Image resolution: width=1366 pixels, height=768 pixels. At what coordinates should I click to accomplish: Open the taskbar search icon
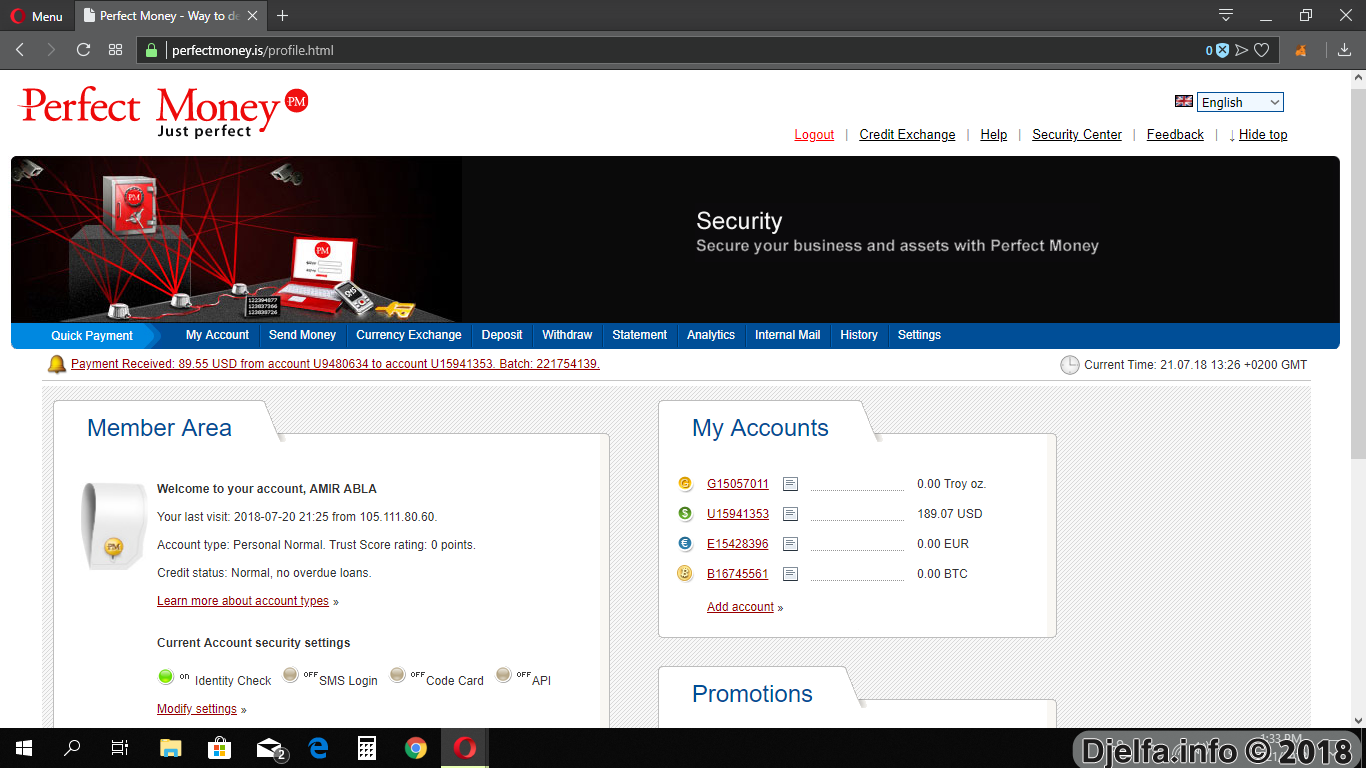72,748
